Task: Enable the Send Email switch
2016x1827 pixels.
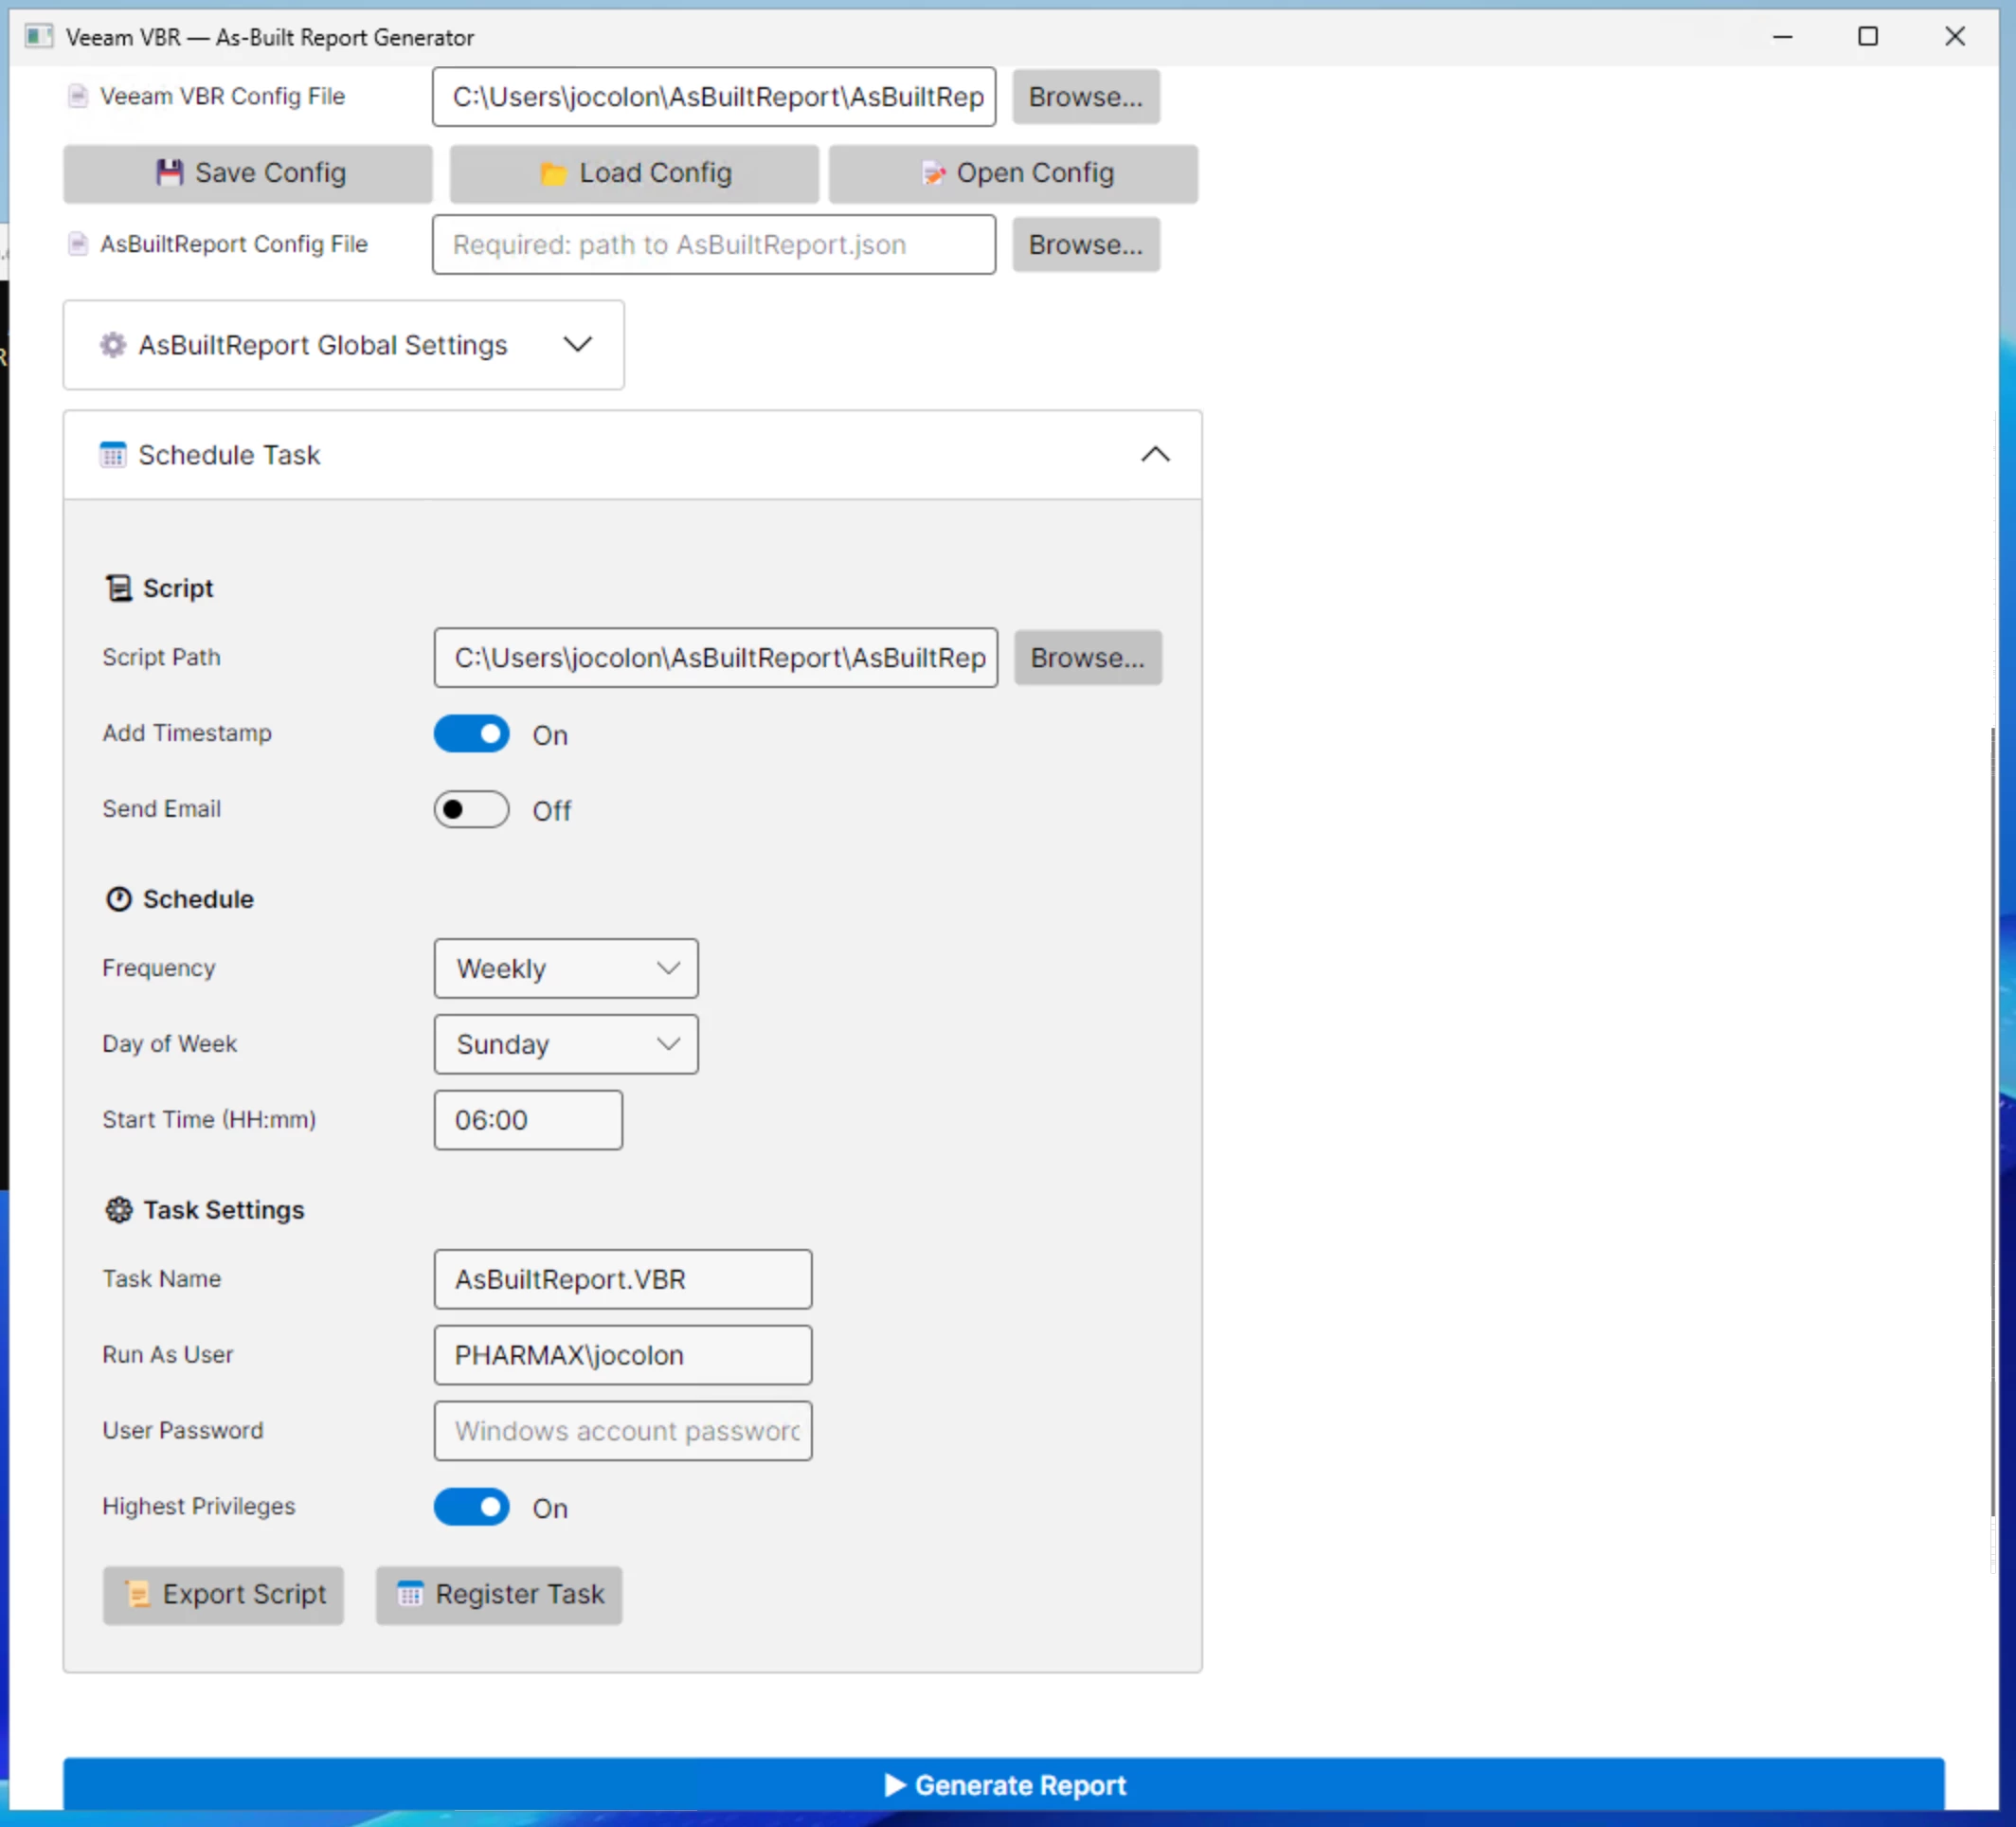Action: coord(471,810)
